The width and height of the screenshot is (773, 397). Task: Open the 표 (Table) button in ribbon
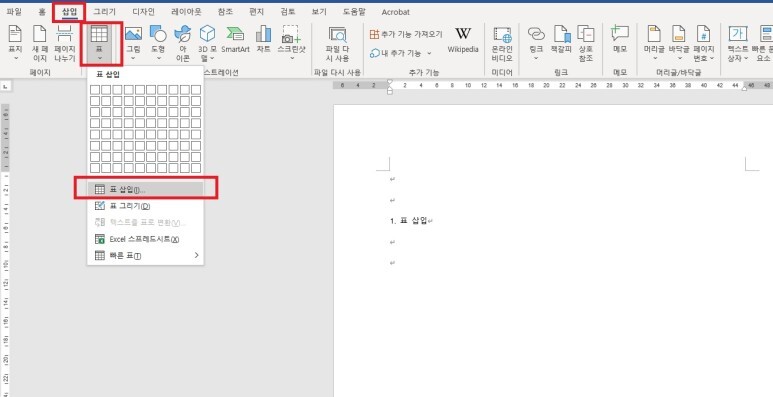pyautogui.click(x=100, y=43)
